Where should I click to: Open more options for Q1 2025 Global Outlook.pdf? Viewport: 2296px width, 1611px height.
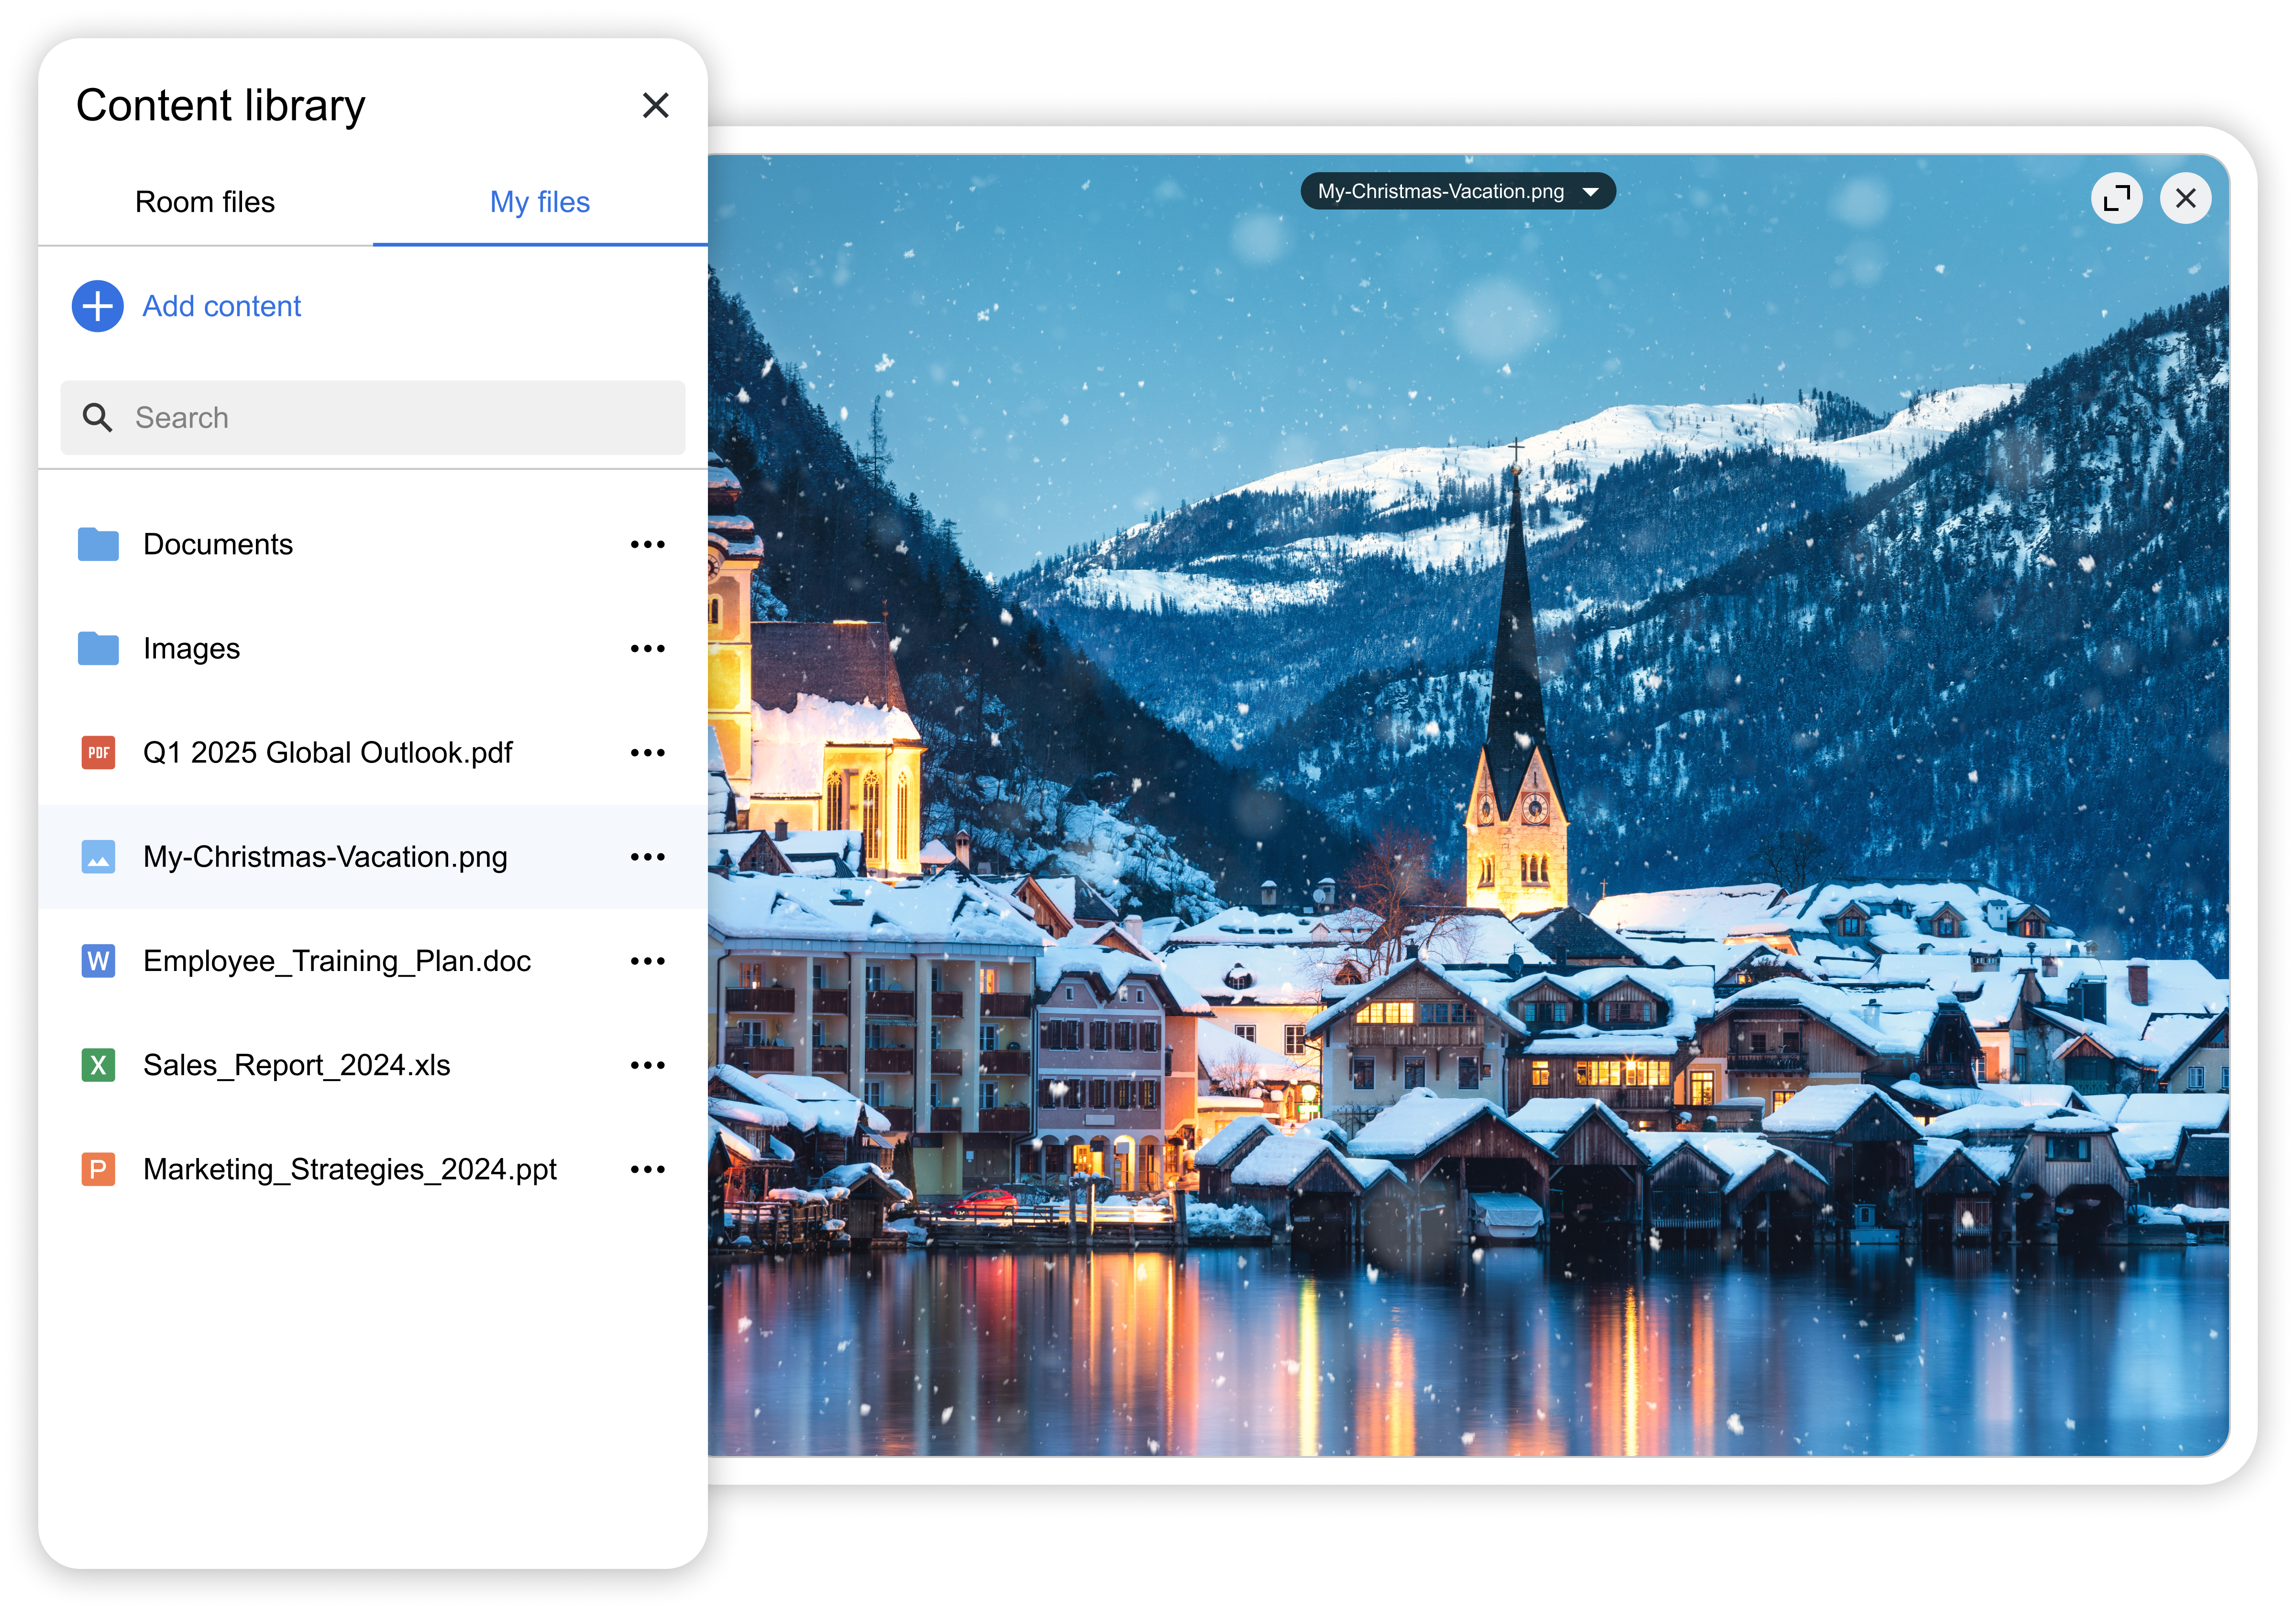(647, 753)
